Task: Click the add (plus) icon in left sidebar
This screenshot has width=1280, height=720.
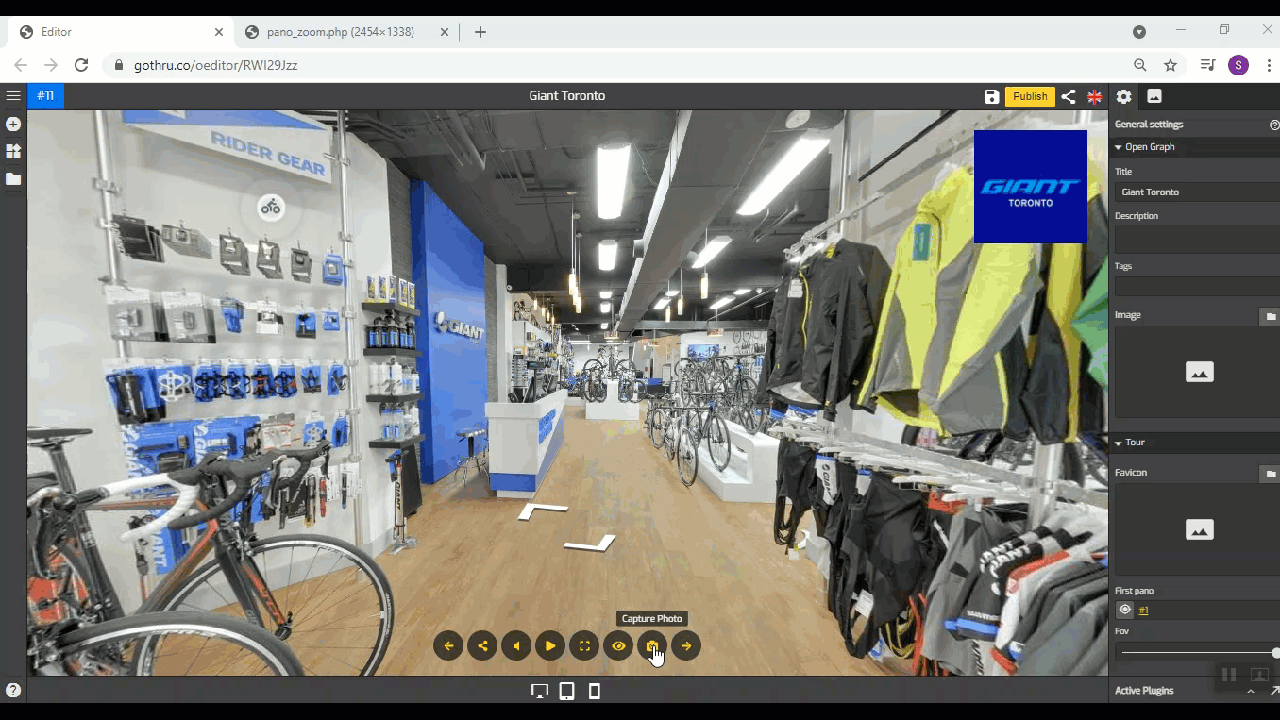Action: click(x=13, y=124)
